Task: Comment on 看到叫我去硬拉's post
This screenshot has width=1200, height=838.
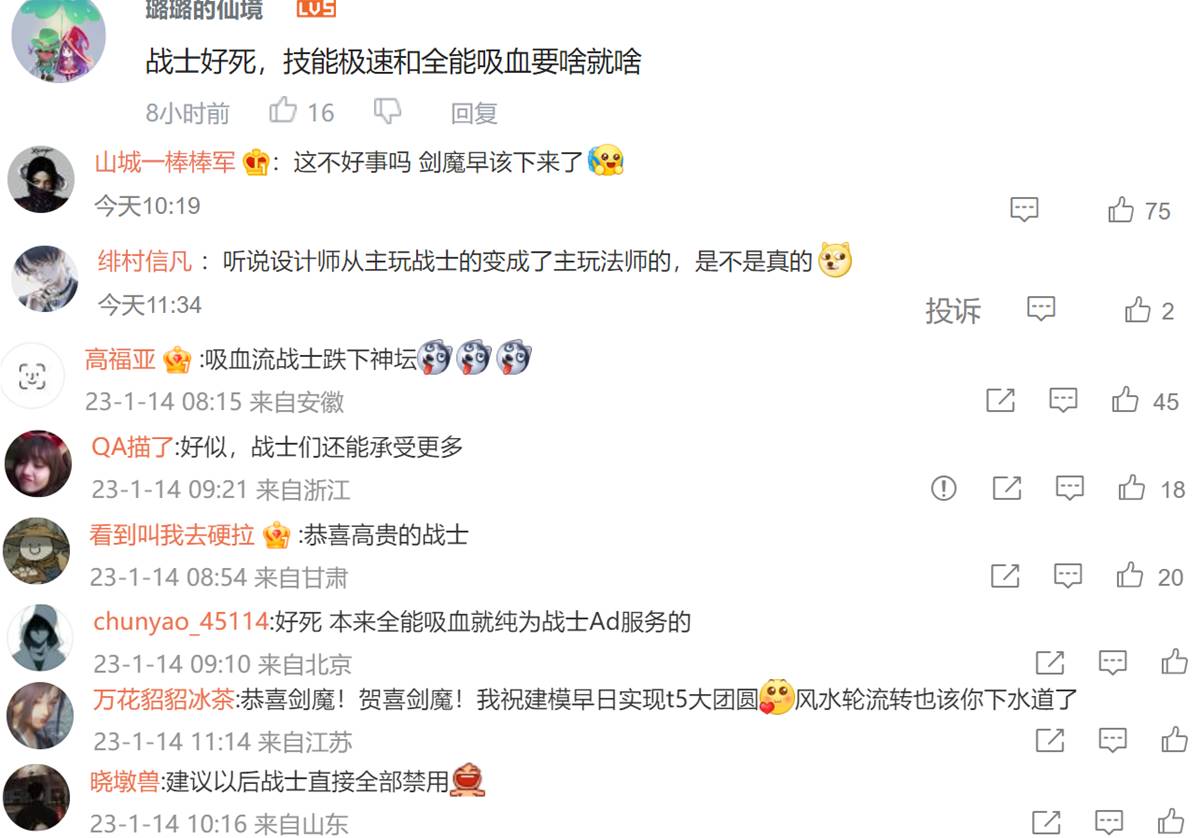Action: (x=1068, y=576)
